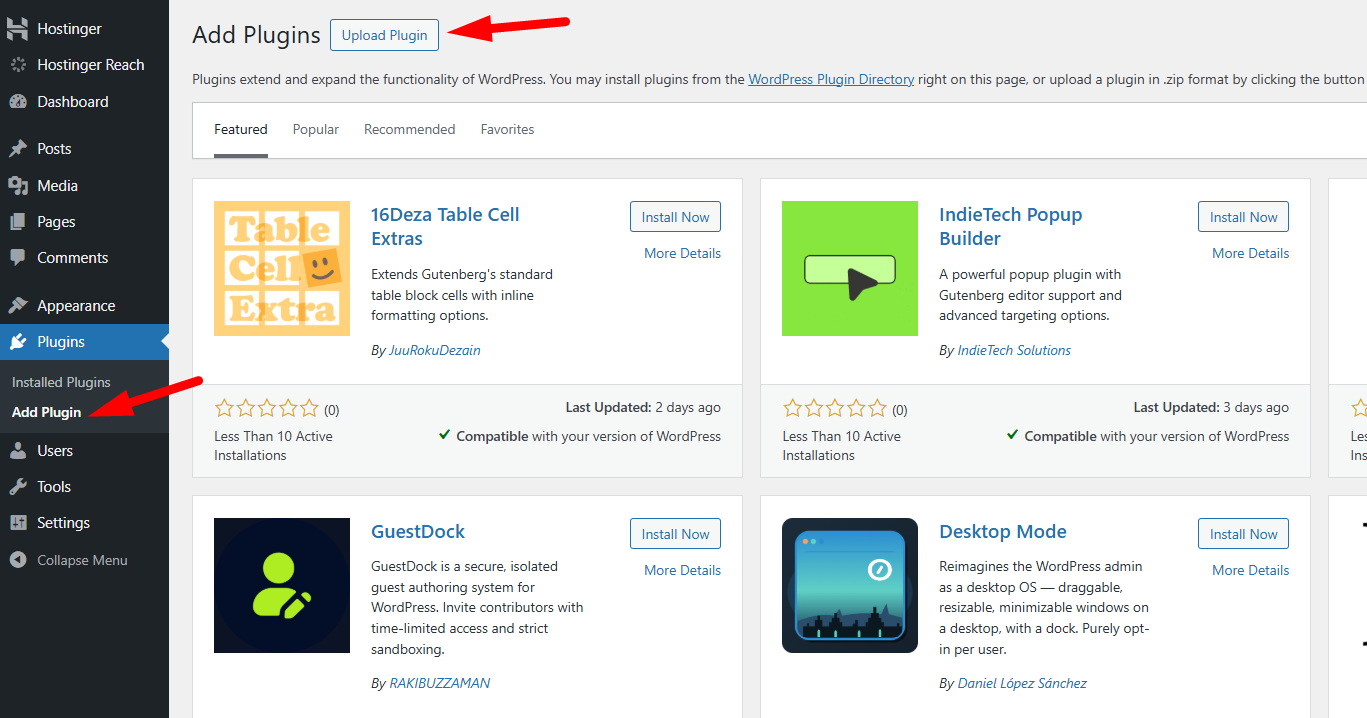This screenshot has height=718, width=1367.
Task: Open the Desktop Mode title link
Action: 1003,532
